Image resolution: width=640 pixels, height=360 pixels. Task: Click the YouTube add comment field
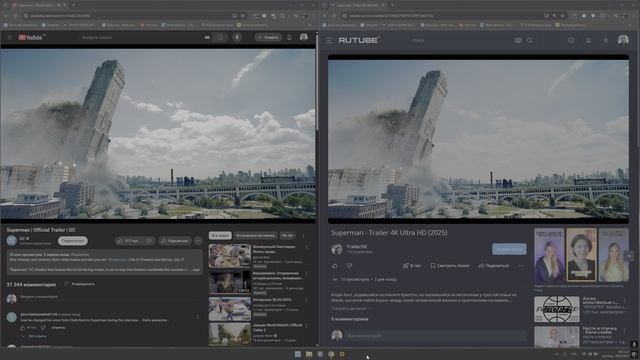click(x=110, y=297)
